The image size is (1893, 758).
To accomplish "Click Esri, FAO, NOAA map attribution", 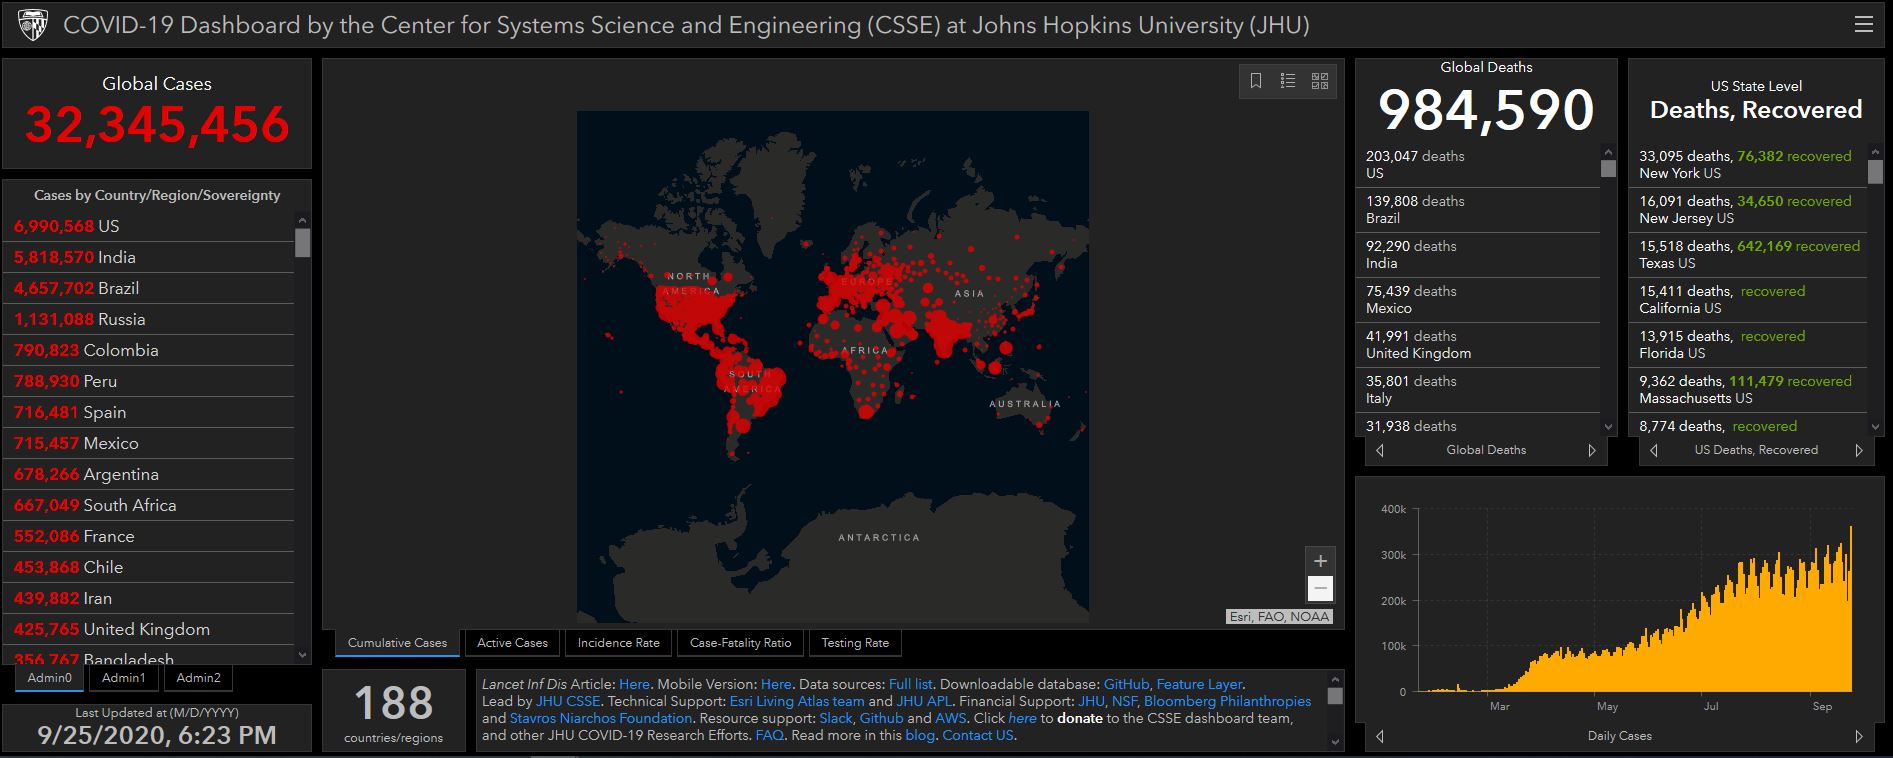I will click(1279, 616).
